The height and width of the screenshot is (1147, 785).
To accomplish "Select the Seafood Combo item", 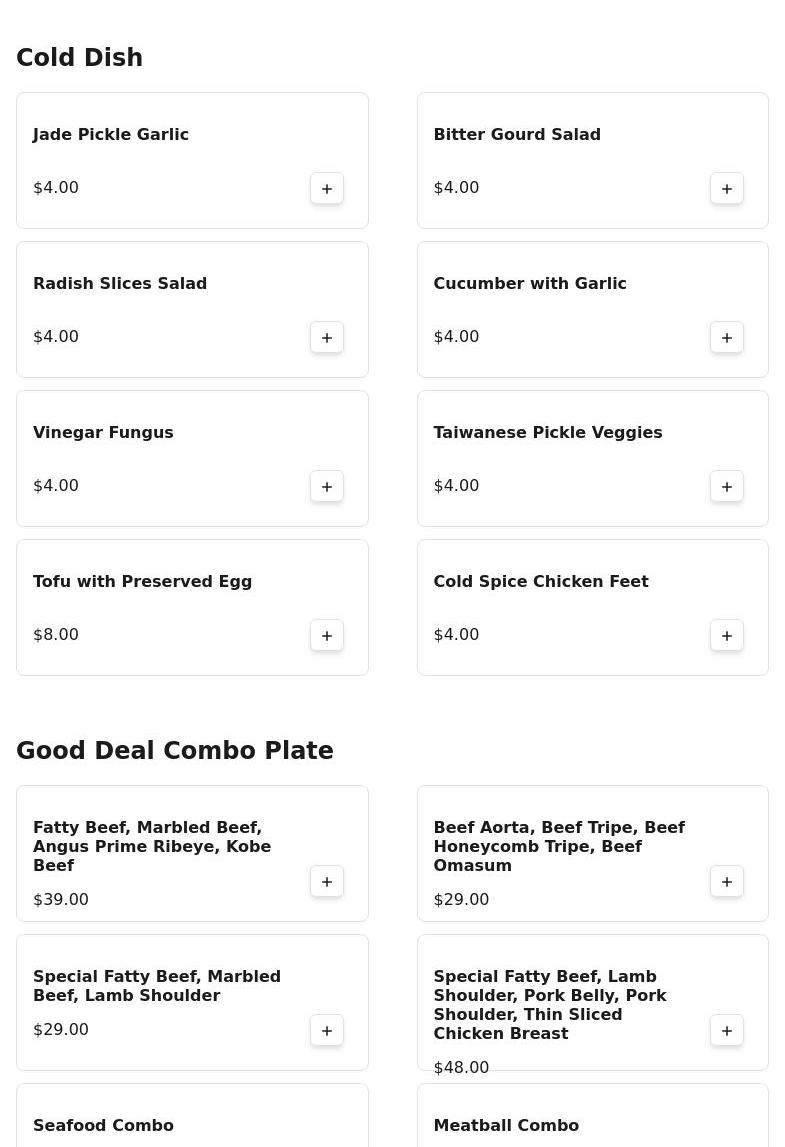I will tap(103, 1125).
